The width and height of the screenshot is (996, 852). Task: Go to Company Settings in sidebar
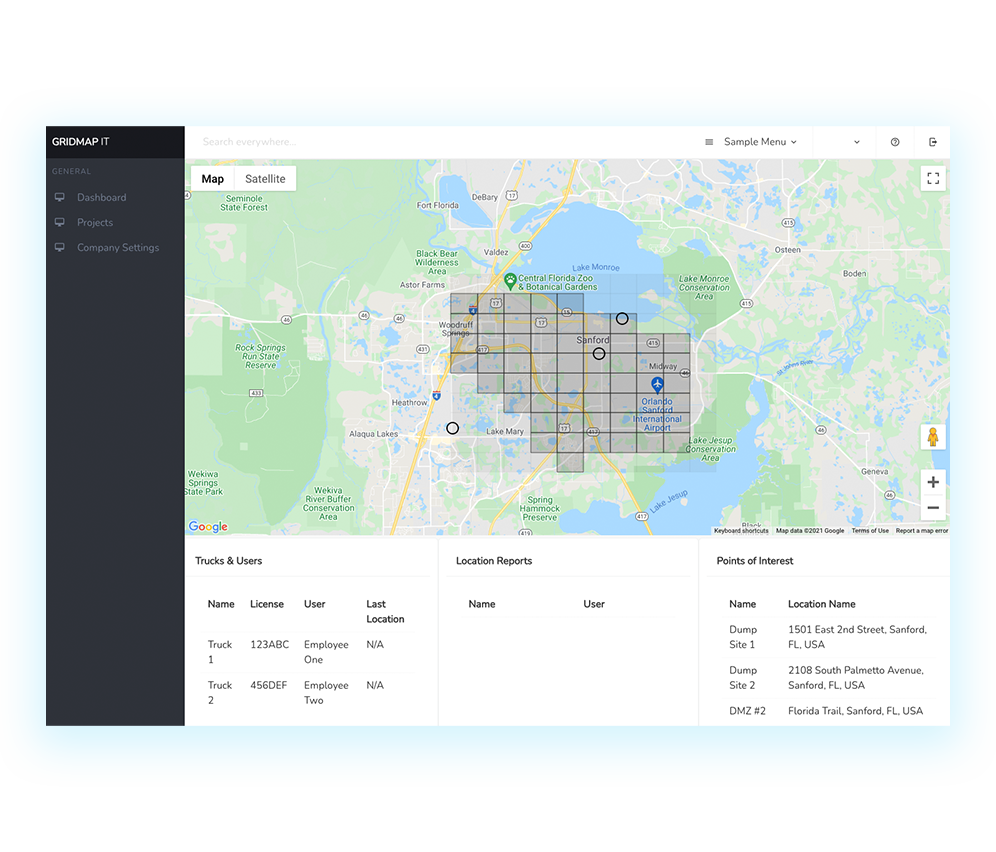[x=118, y=248]
